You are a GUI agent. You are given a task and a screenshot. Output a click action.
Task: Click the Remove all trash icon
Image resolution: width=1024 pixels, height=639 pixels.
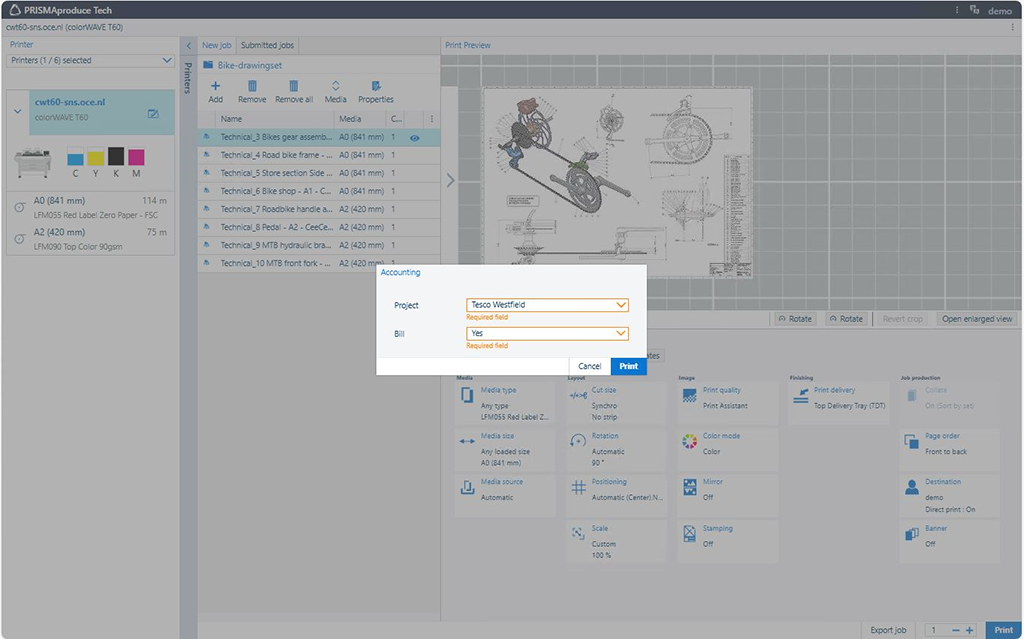(294, 87)
